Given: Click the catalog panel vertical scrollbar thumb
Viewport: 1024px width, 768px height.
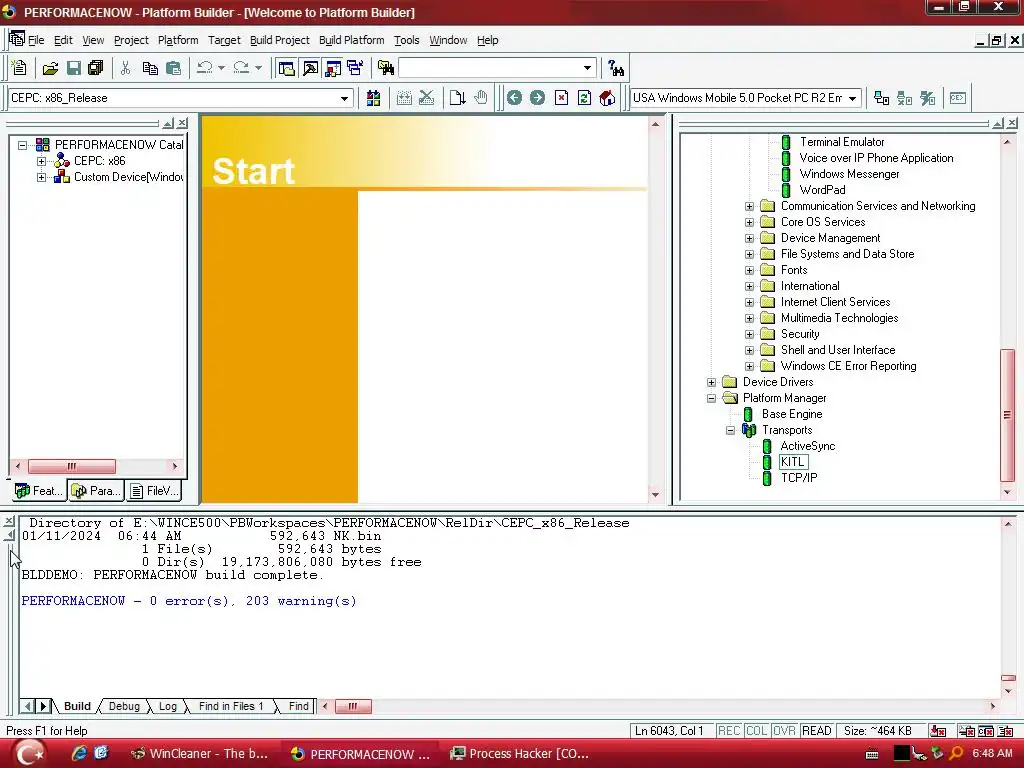Looking at the screenshot, I should [1007, 415].
